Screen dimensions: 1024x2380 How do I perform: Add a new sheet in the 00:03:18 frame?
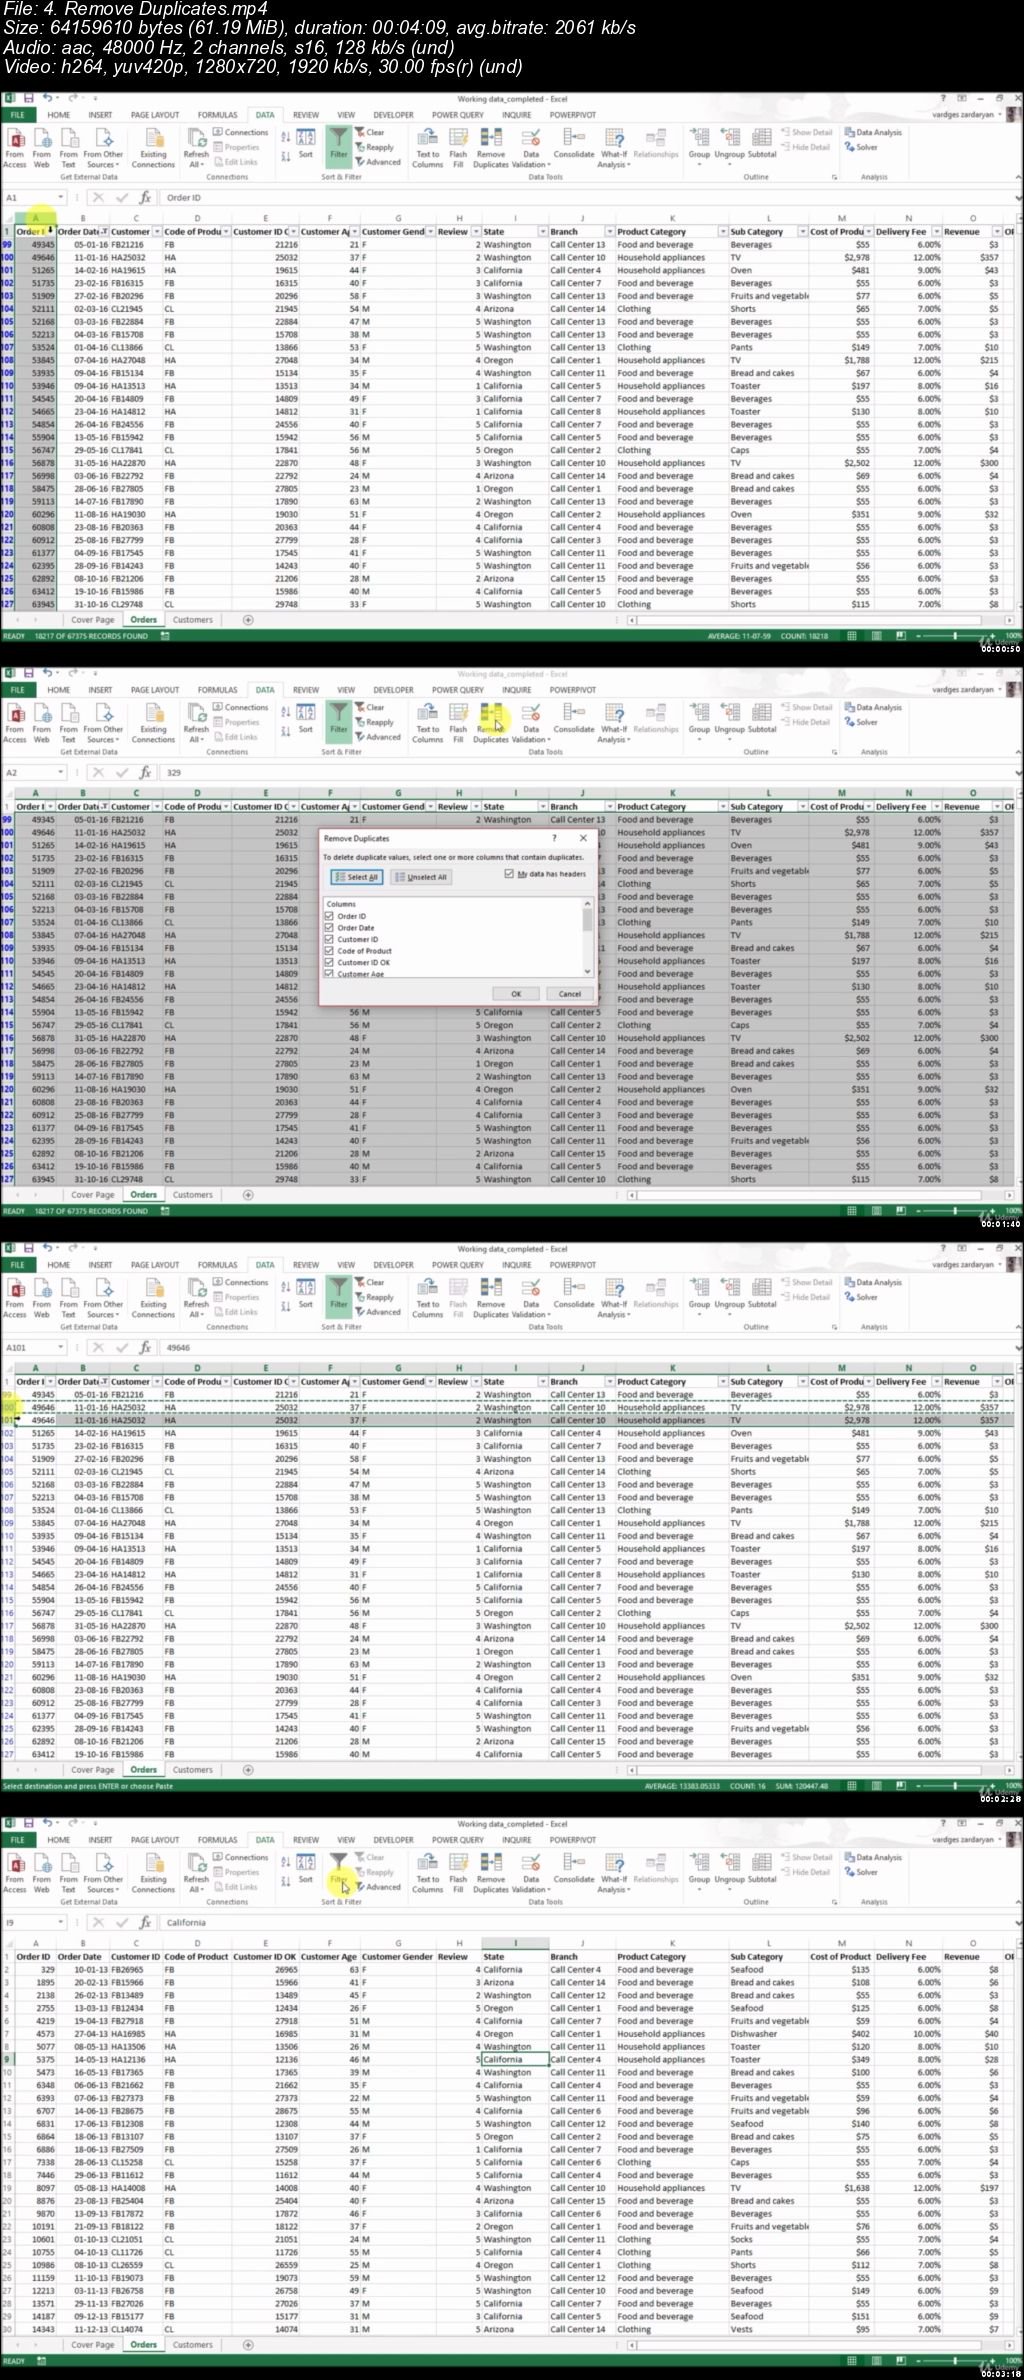(249, 2344)
